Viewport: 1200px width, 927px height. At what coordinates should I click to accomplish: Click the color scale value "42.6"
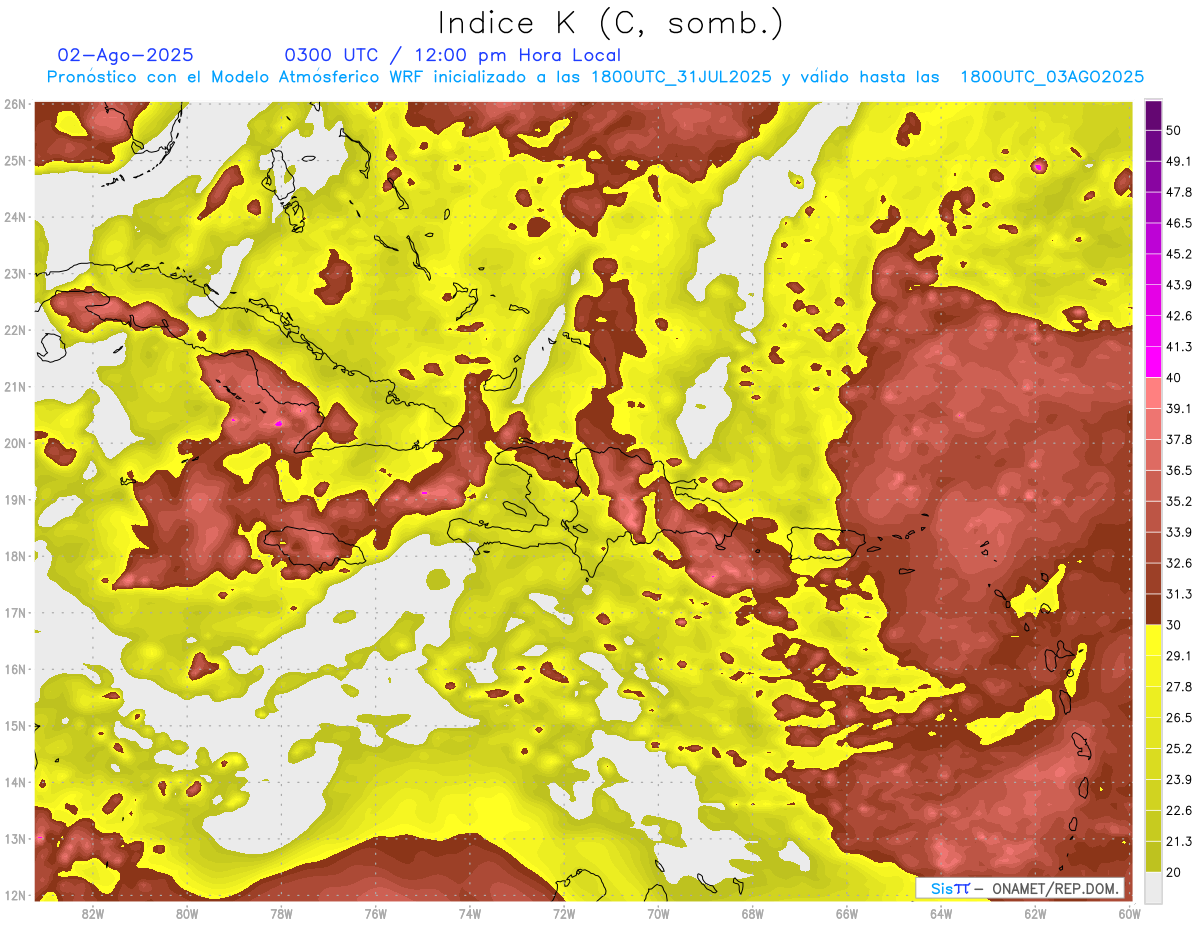click(1179, 316)
